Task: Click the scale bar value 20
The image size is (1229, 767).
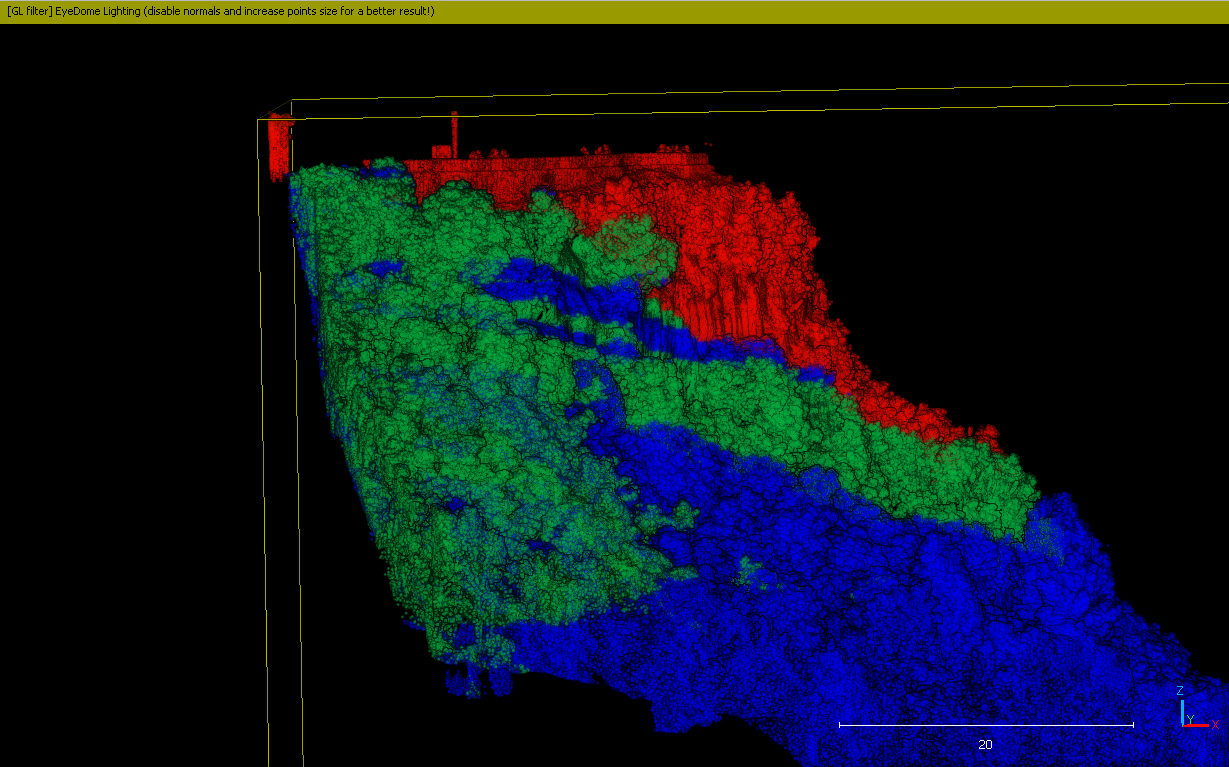Action: pos(985,745)
